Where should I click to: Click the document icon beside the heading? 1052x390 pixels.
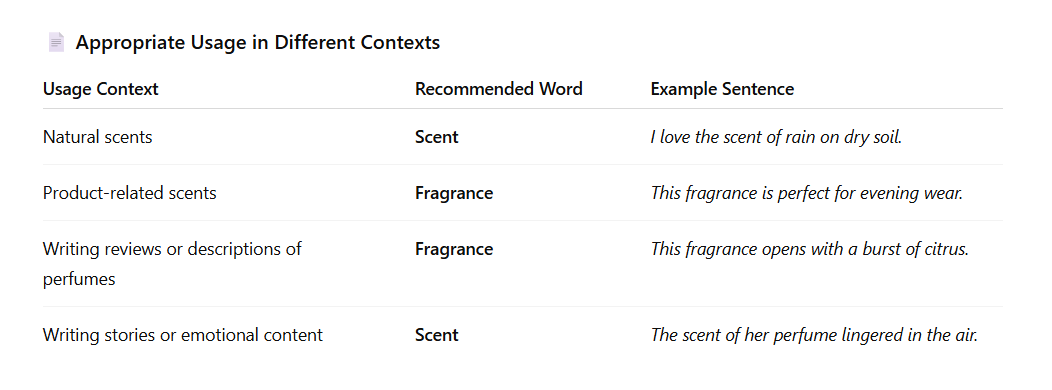(x=56, y=42)
